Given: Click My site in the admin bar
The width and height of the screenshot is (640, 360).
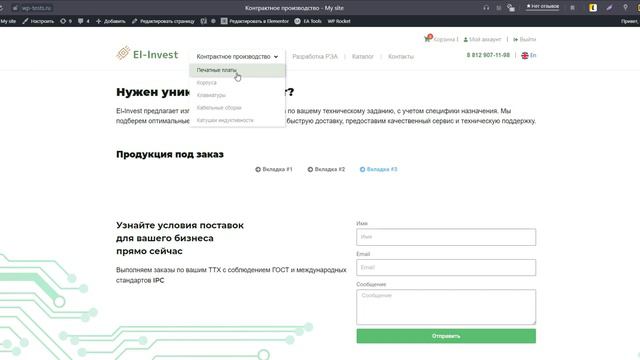Looking at the screenshot, I should [8, 21].
